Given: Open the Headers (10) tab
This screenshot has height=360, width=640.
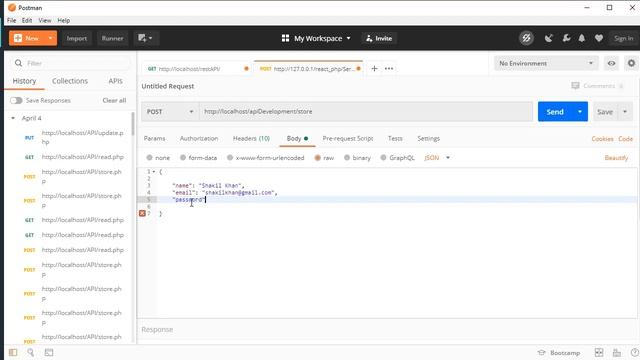Looking at the screenshot, I should click(x=251, y=139).
